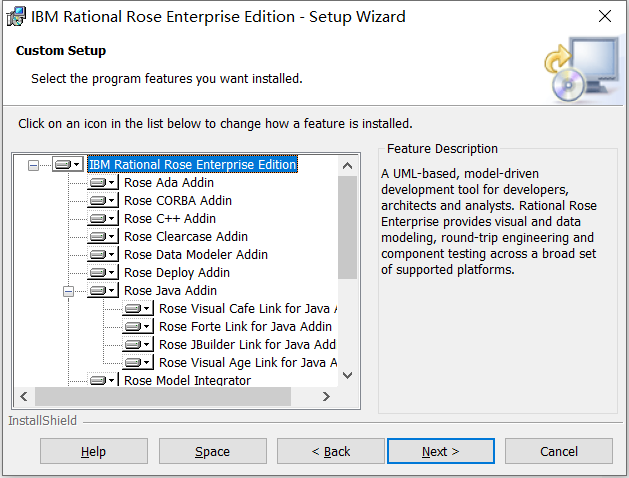
Task: Open Help for Custom Setup
Action: click(x=94, y=452)
